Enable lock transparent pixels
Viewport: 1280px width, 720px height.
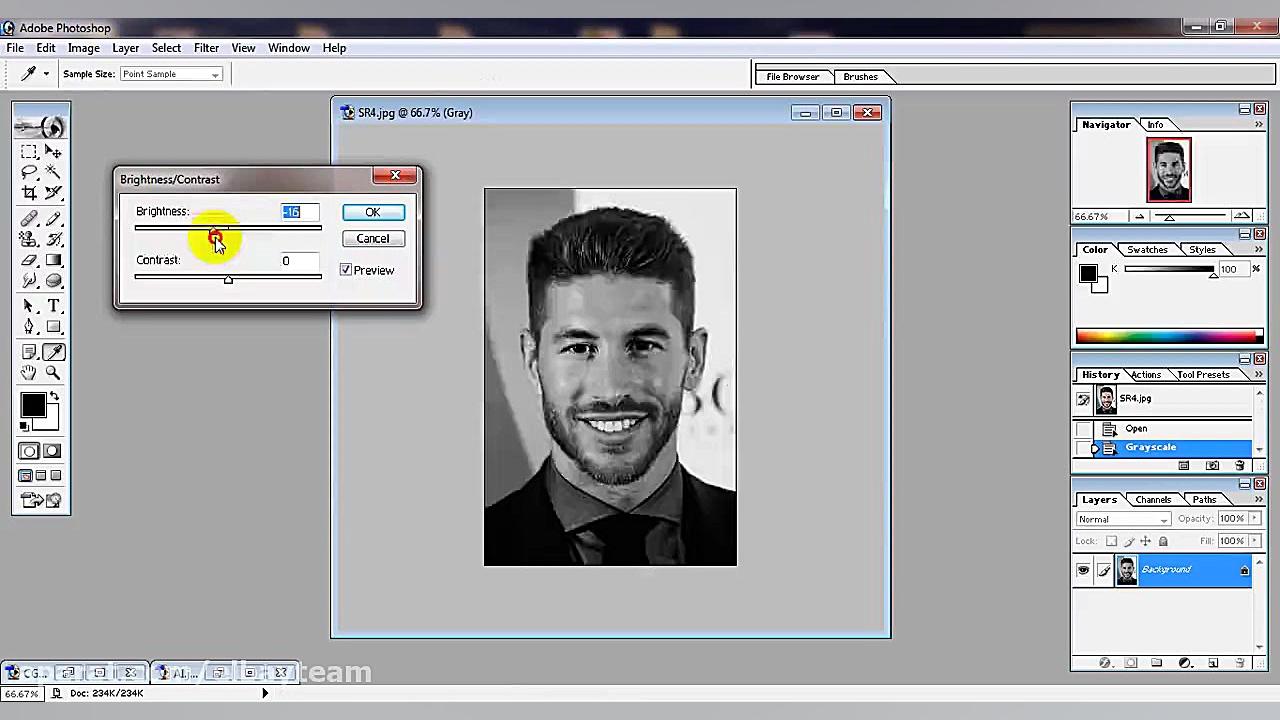click(x=1111, y=541)
